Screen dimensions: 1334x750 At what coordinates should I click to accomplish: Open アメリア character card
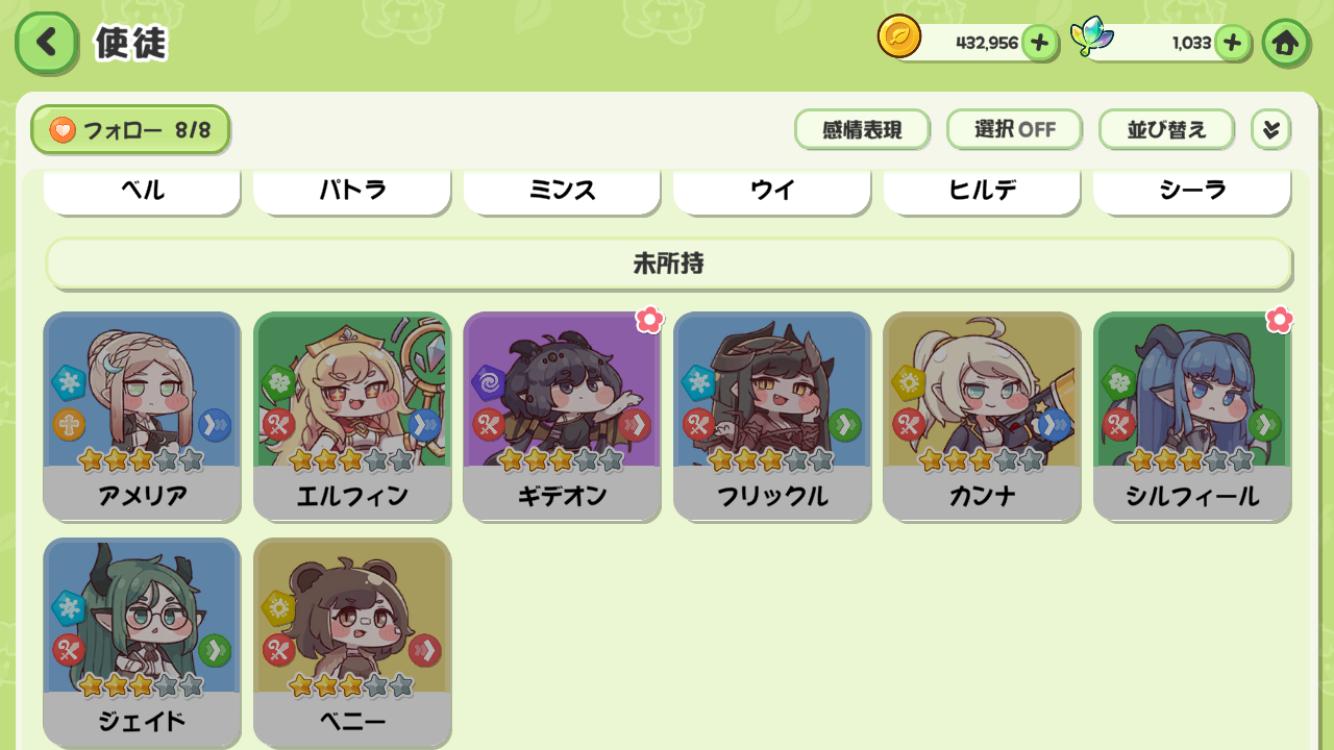142,416
